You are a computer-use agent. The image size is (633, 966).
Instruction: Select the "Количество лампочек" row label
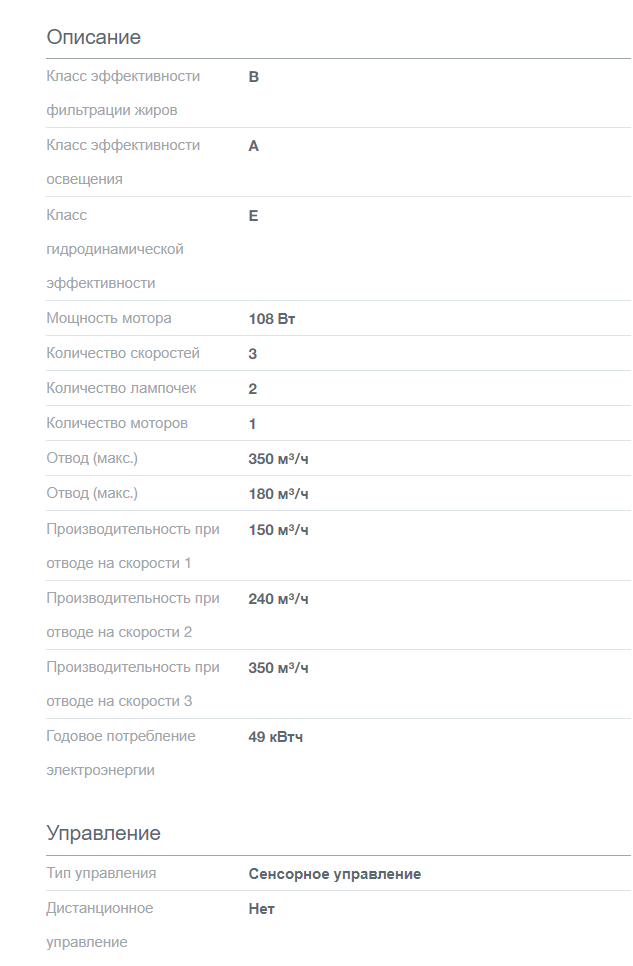121,389
